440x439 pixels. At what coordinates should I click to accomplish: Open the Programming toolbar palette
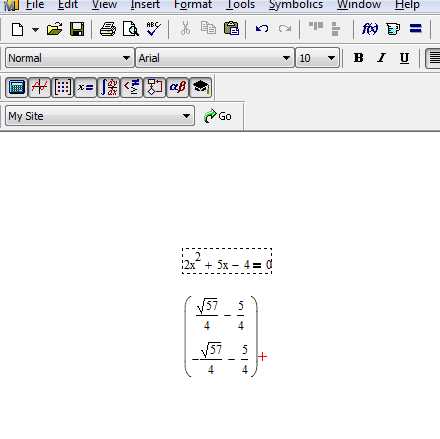(154, 87)
